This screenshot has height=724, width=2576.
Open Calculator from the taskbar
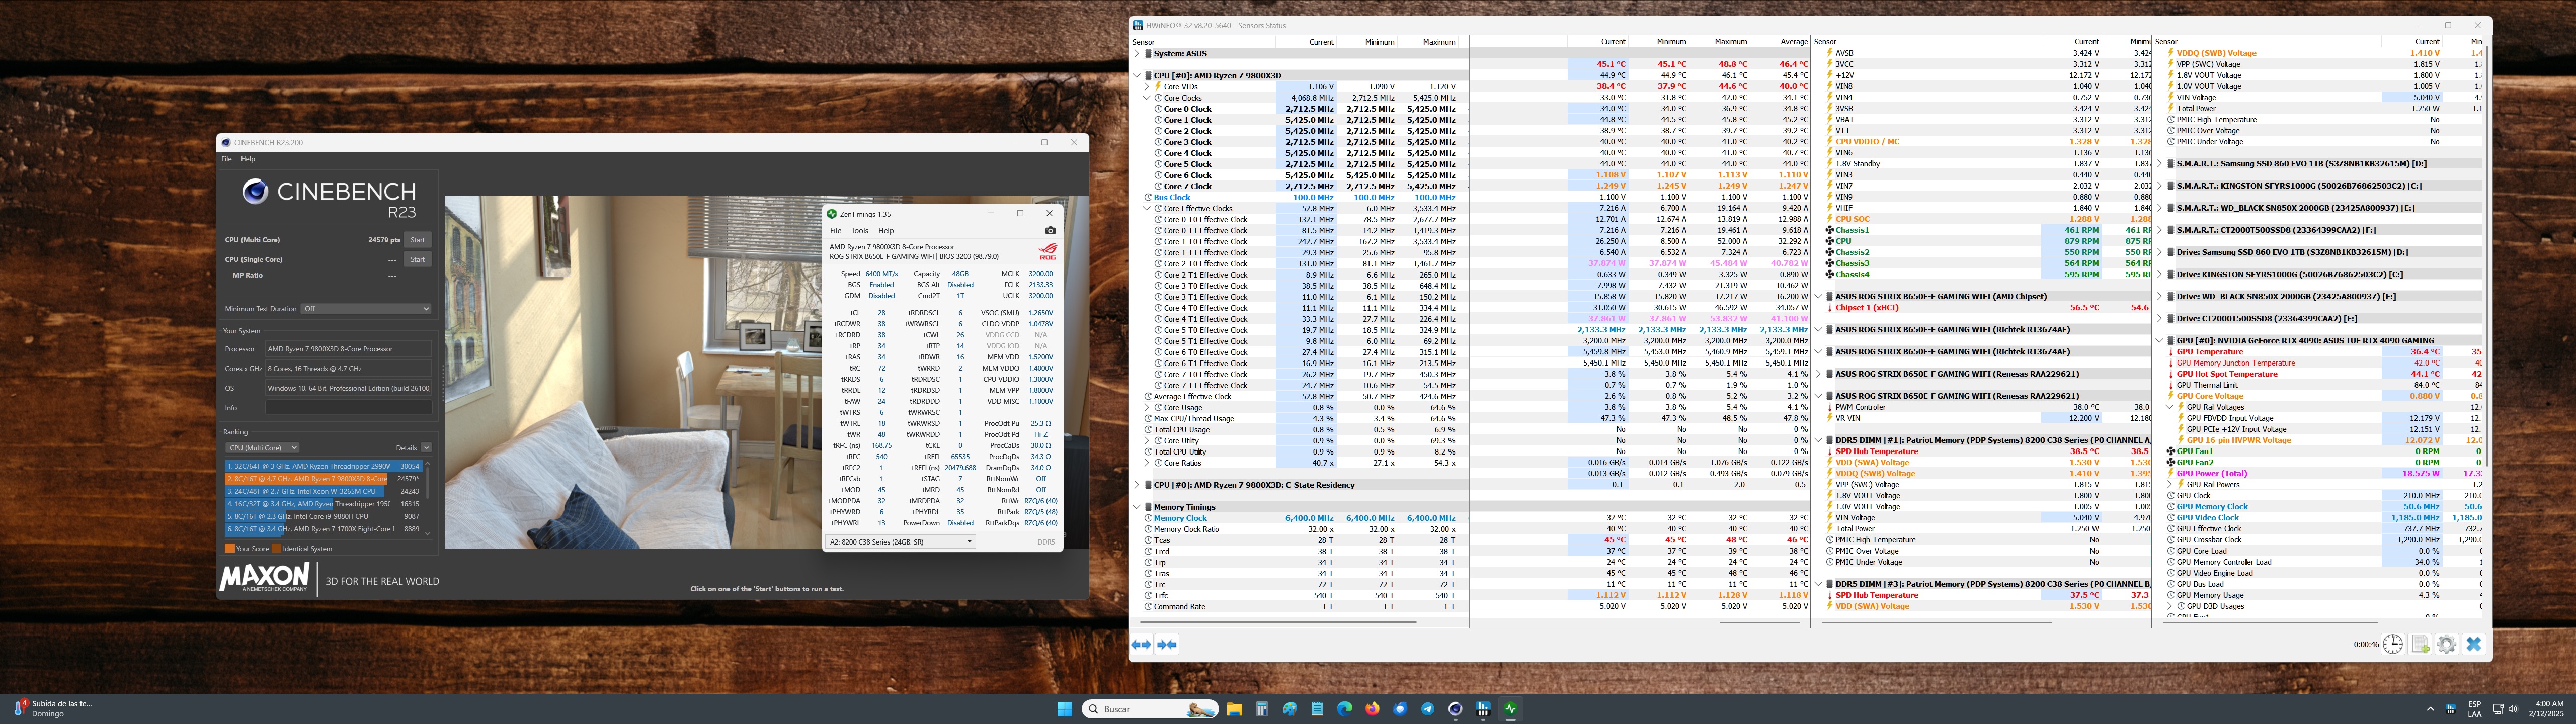[1262, 709]
